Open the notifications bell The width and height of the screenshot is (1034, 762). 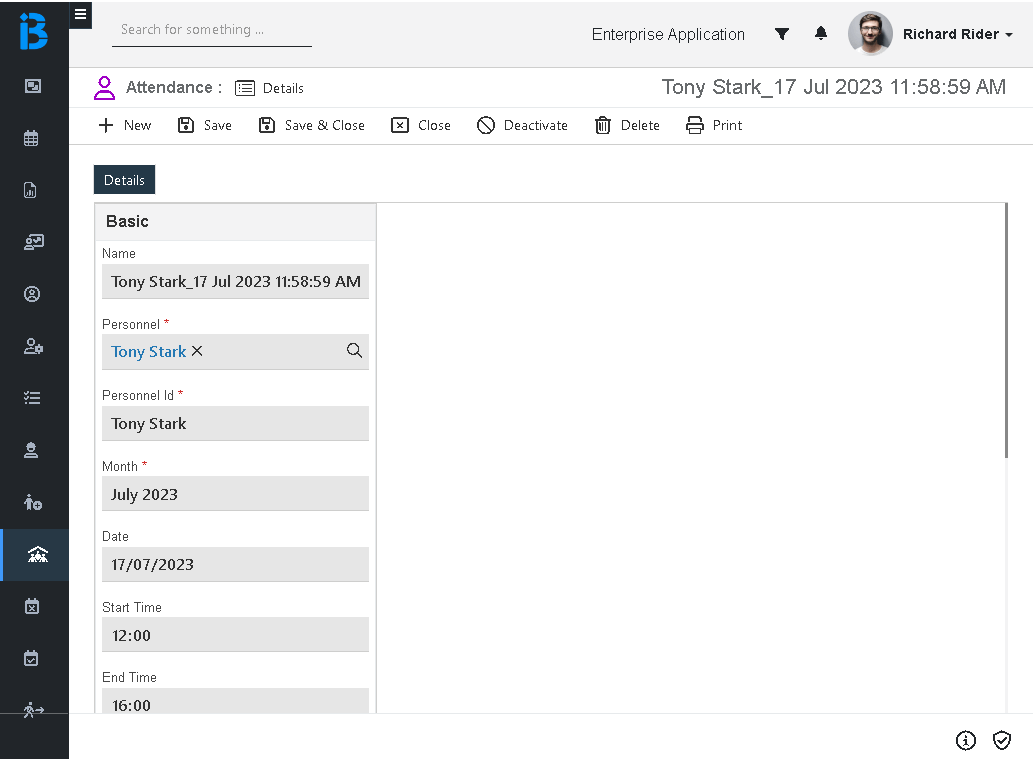[820, 33]
